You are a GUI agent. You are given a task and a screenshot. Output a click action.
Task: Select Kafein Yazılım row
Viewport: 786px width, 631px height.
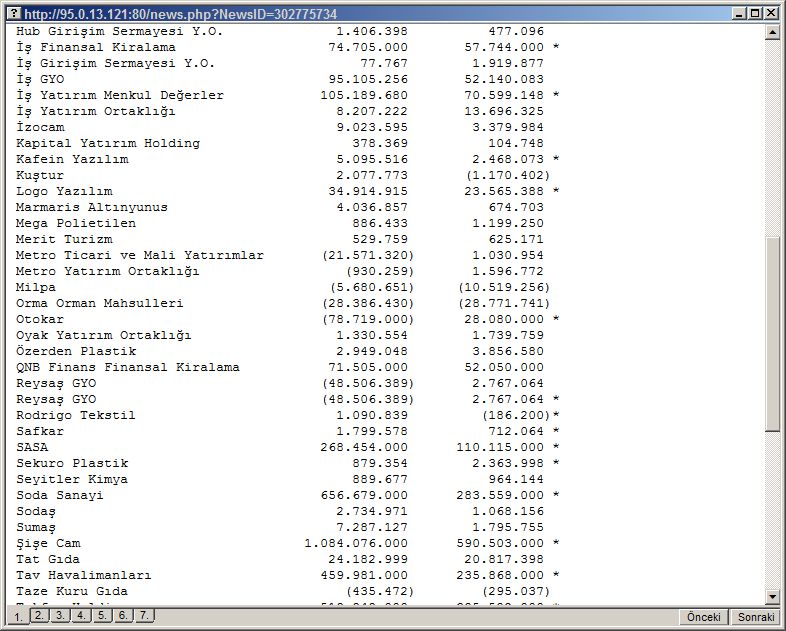point(287,159)
